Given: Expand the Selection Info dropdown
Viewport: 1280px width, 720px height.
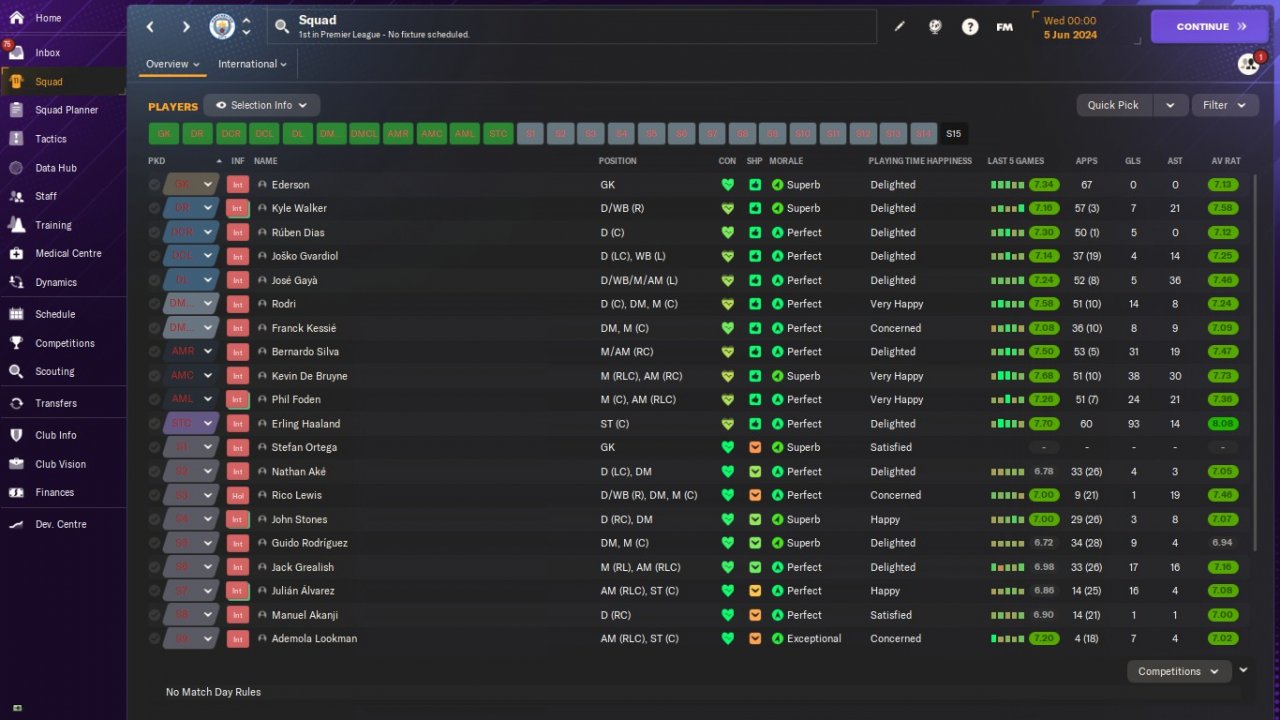Looking at the screenshot, I should pos(262,105).
